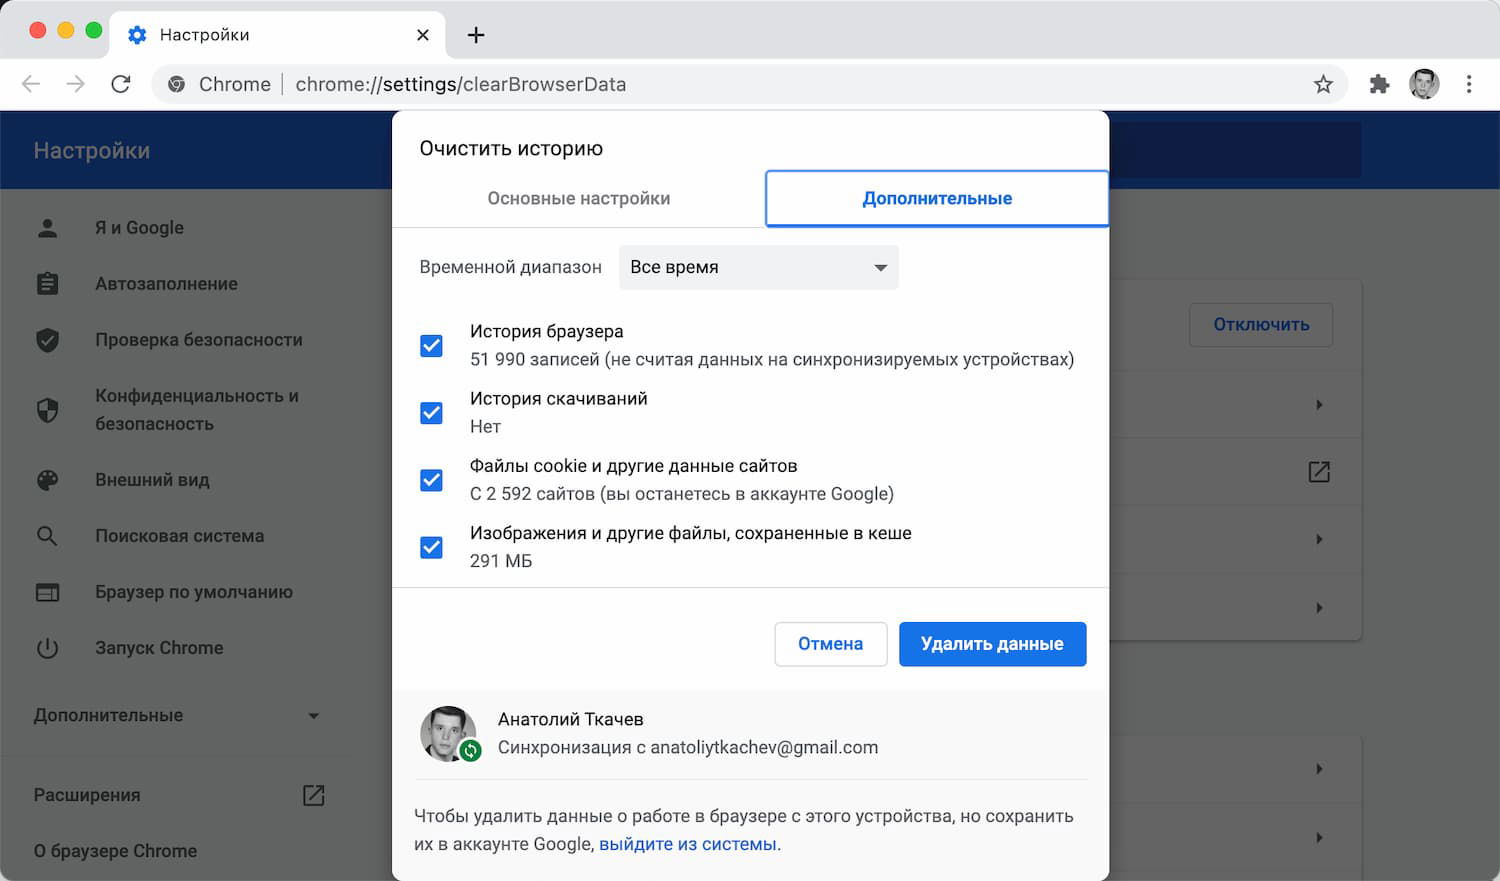This screenshot has width=1500, height=881.
Task: Click the magnifier icon for Поисковая система
Action: (x=47, y=536)
